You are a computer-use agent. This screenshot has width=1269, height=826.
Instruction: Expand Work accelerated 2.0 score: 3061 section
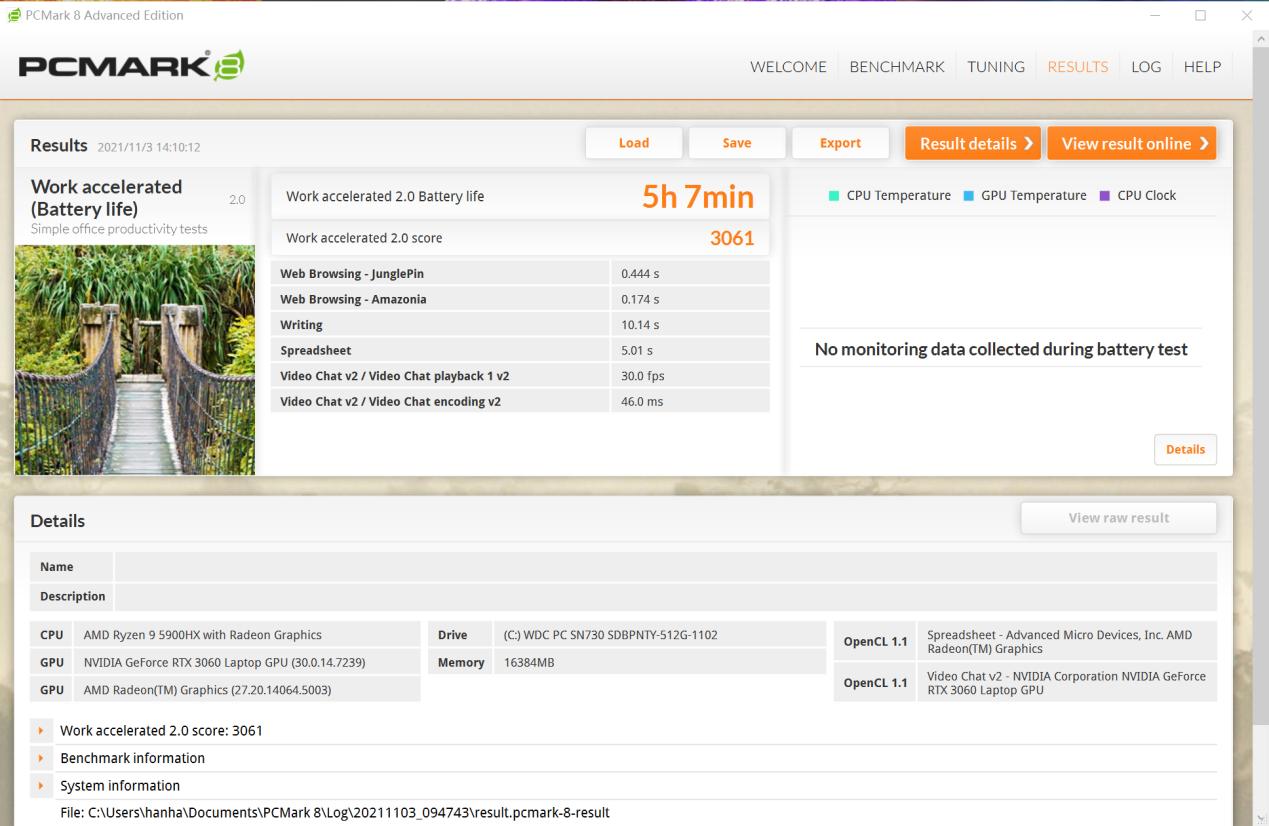tap(41, 731)
